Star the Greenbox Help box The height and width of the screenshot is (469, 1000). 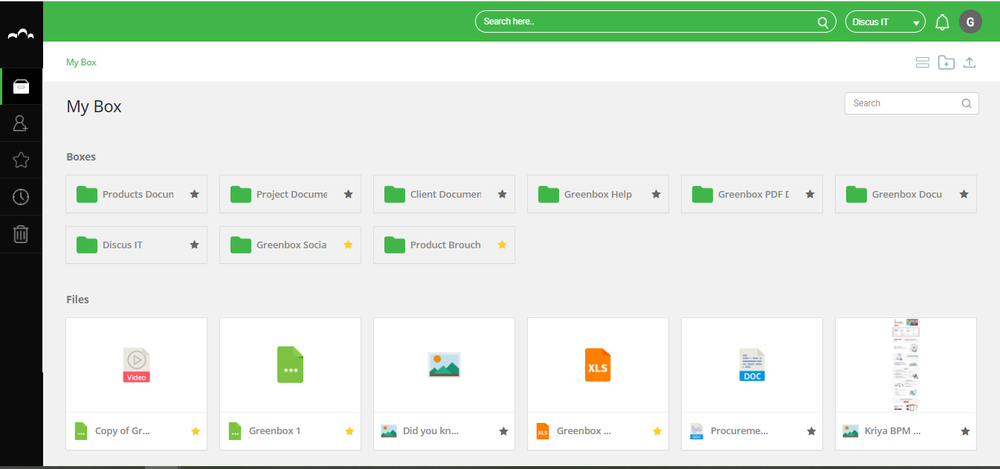(x=656, y=194)
